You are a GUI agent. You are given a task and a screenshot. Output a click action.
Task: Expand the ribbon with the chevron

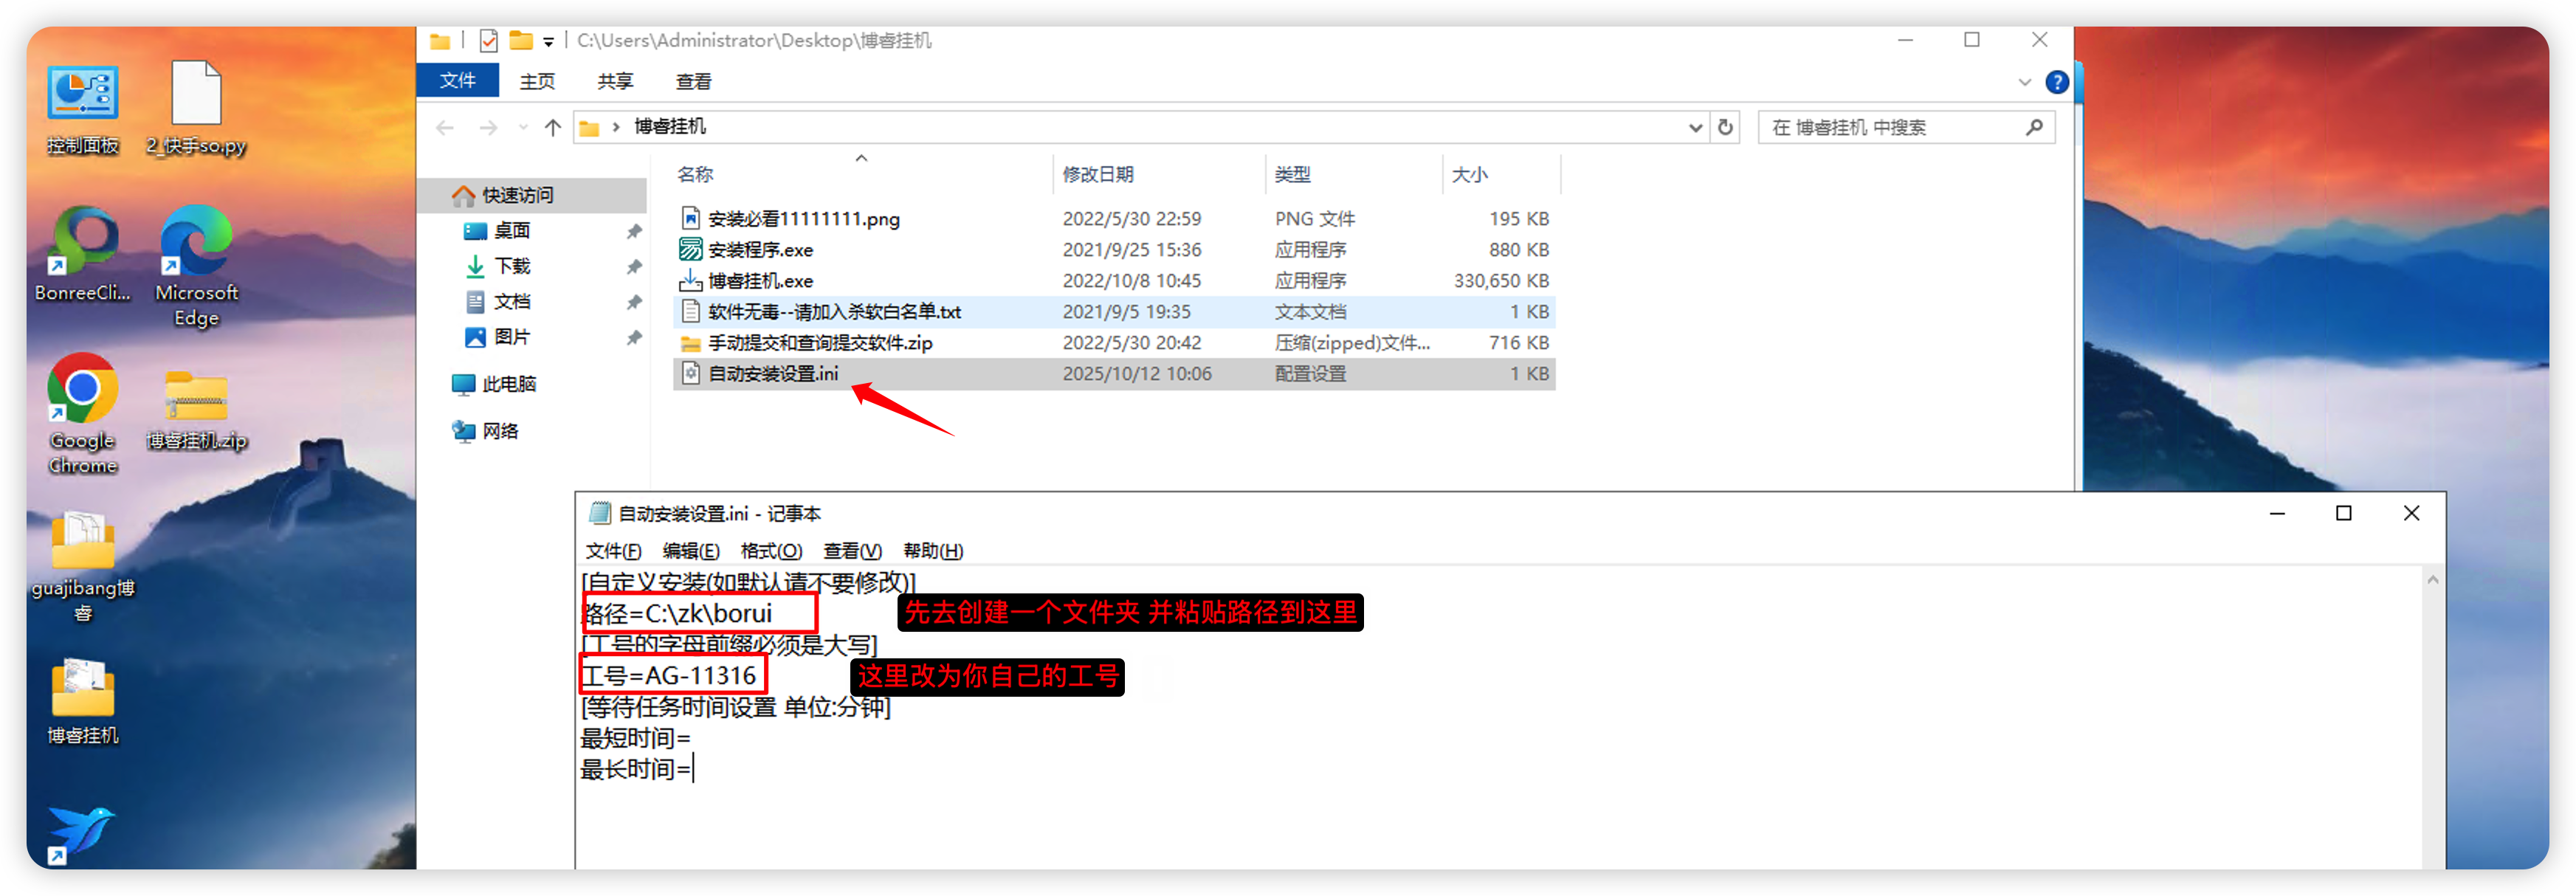[x=2025, y=82]
